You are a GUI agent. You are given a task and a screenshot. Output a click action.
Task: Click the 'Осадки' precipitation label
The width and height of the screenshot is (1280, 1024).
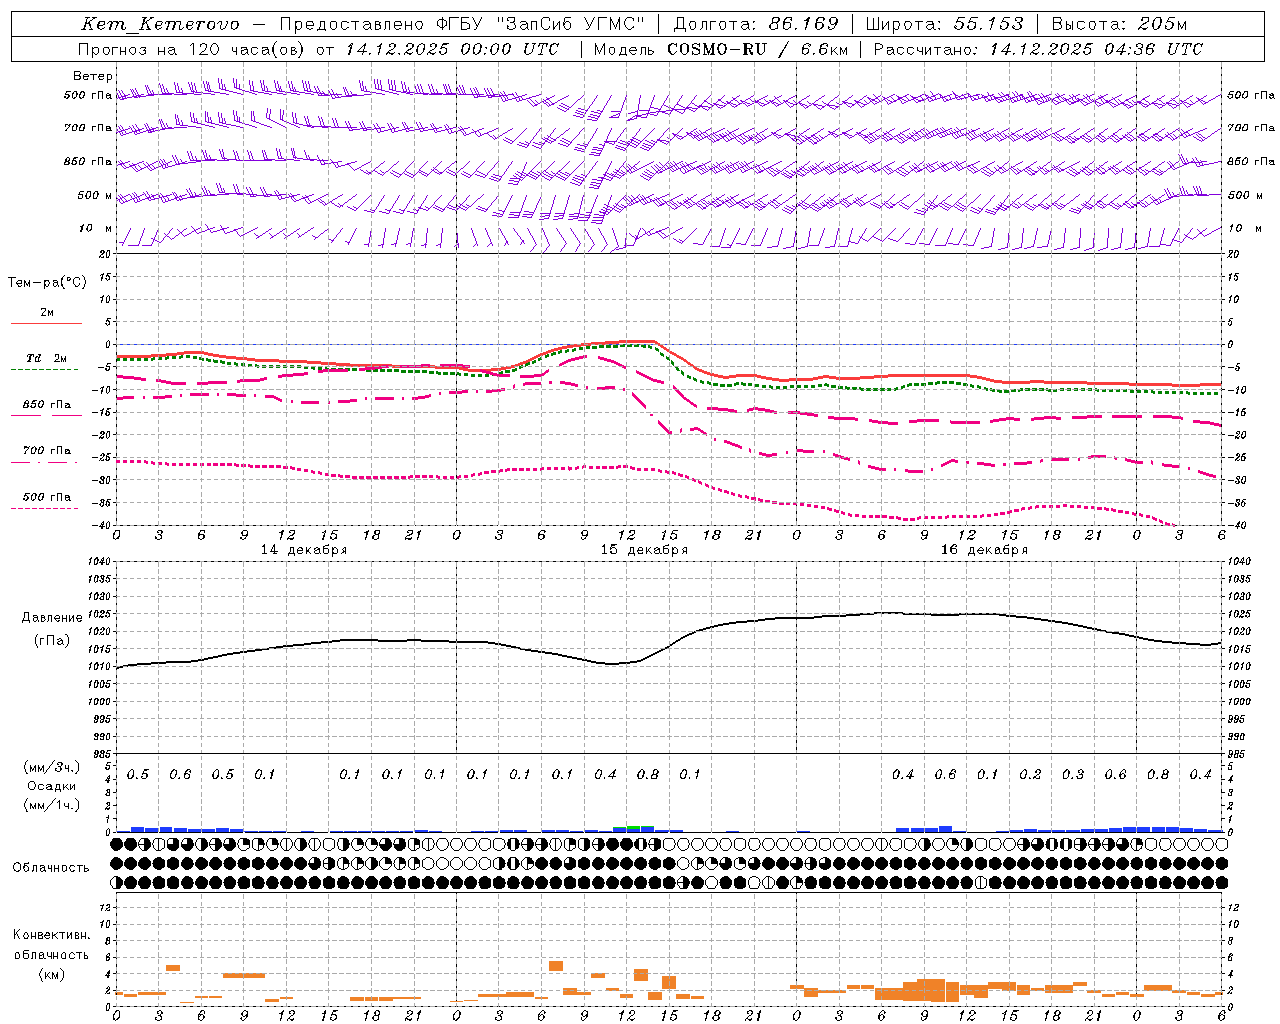[52, 786]
